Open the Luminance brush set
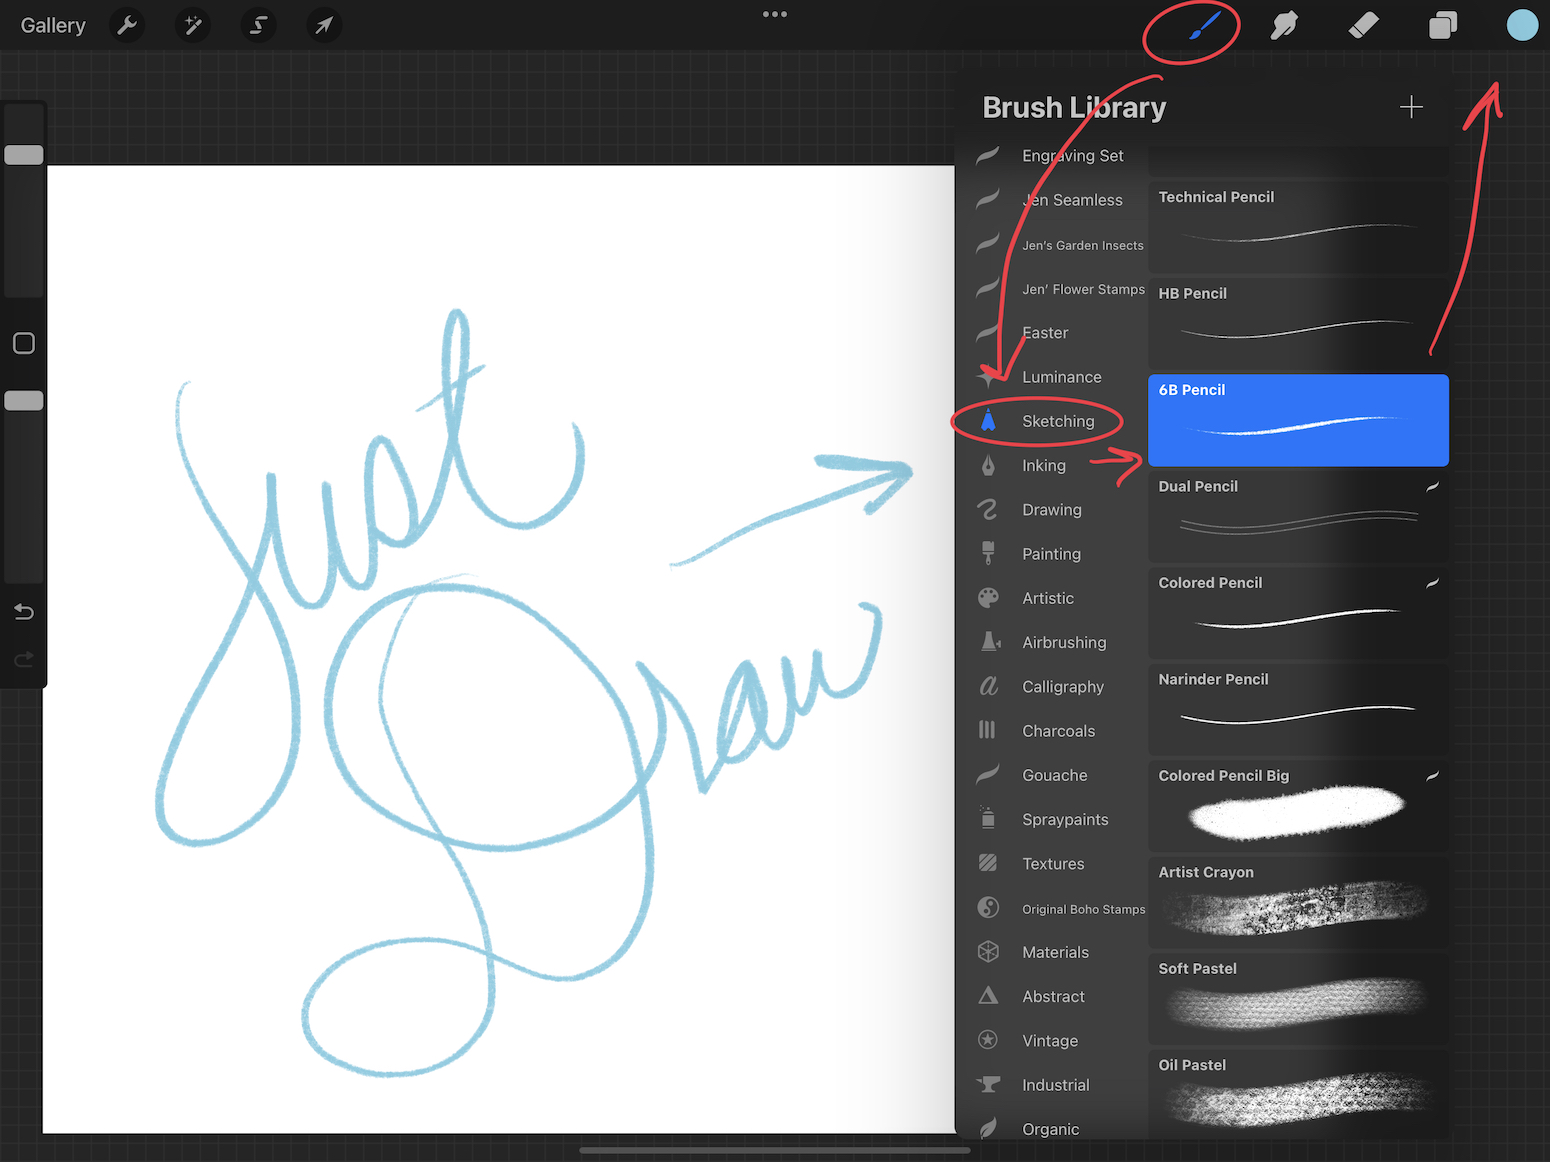The image size is (1550, 1162). coord(1052,377)
